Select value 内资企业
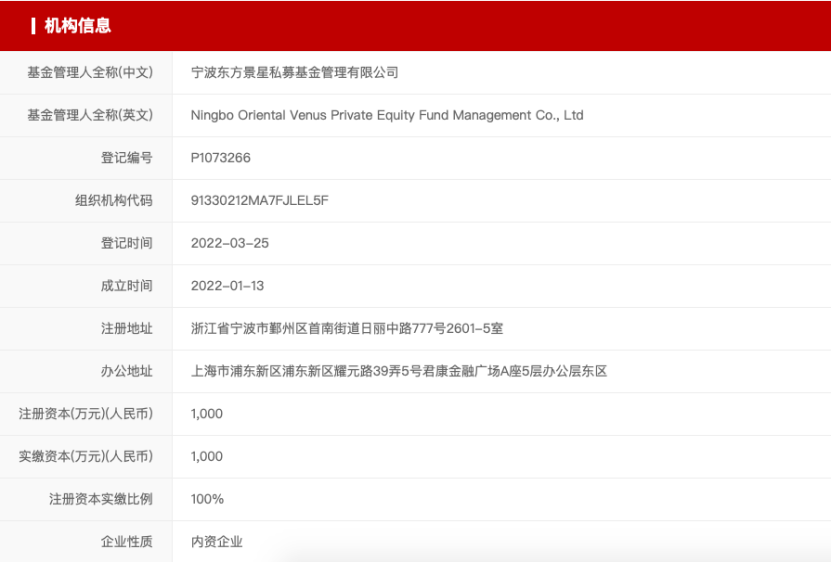This screenshot has width=831, height=562. [x=217, y=542]
